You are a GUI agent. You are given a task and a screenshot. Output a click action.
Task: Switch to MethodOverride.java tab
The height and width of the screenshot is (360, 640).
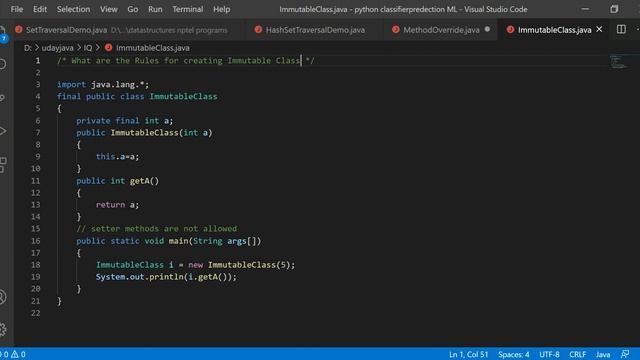pyautogui.click(x=441, y=30)
